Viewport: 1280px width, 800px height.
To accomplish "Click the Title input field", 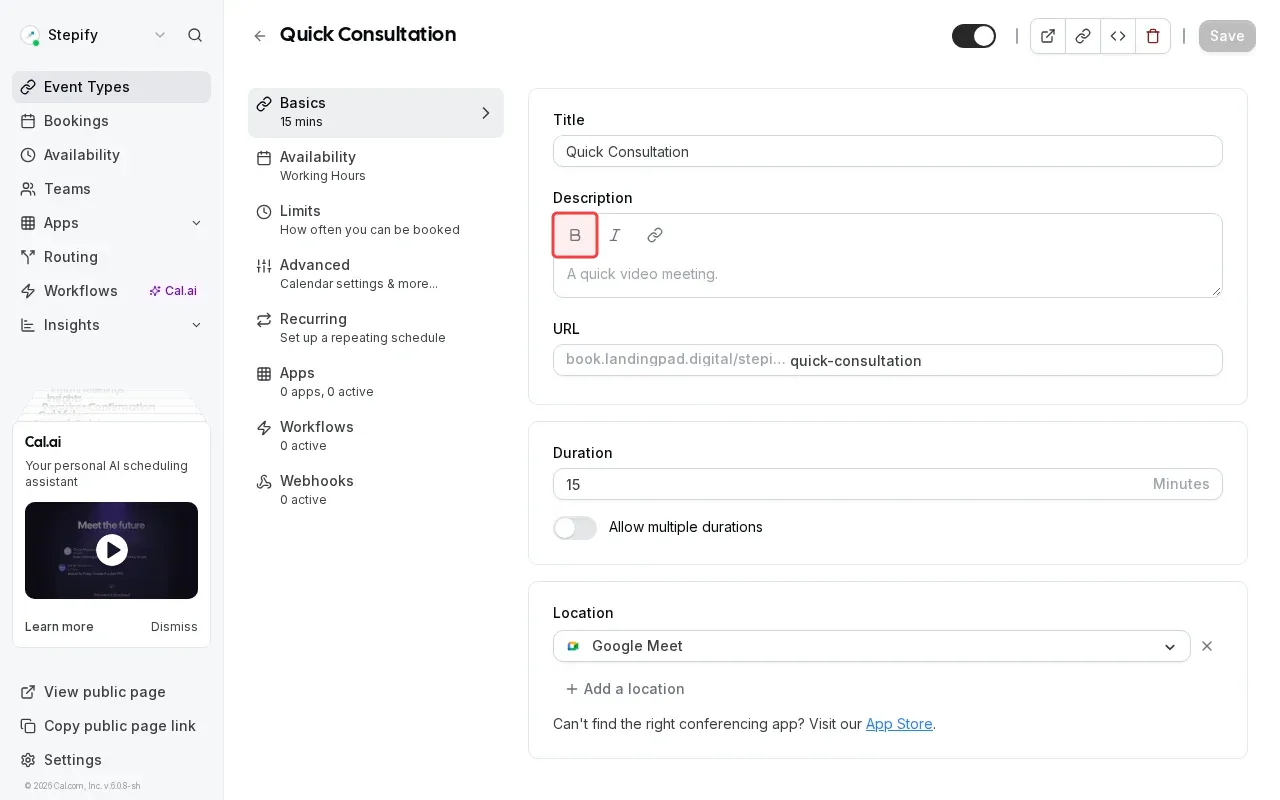I will 887,151.
